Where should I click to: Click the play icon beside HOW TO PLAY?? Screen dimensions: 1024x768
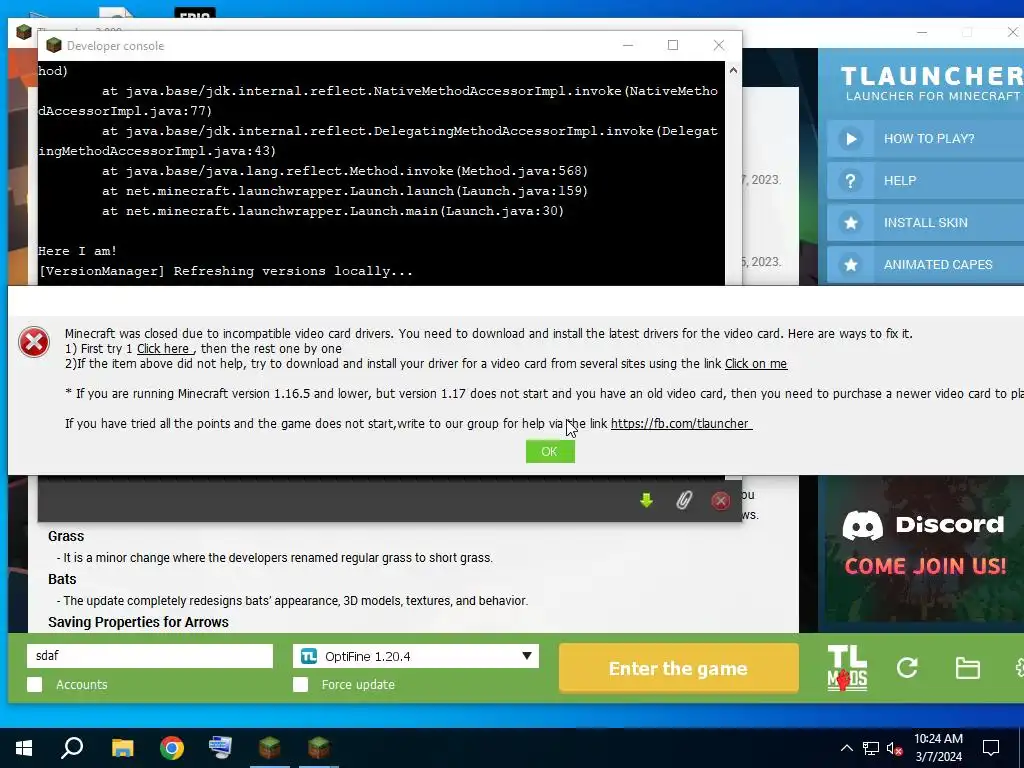[850, 138]
